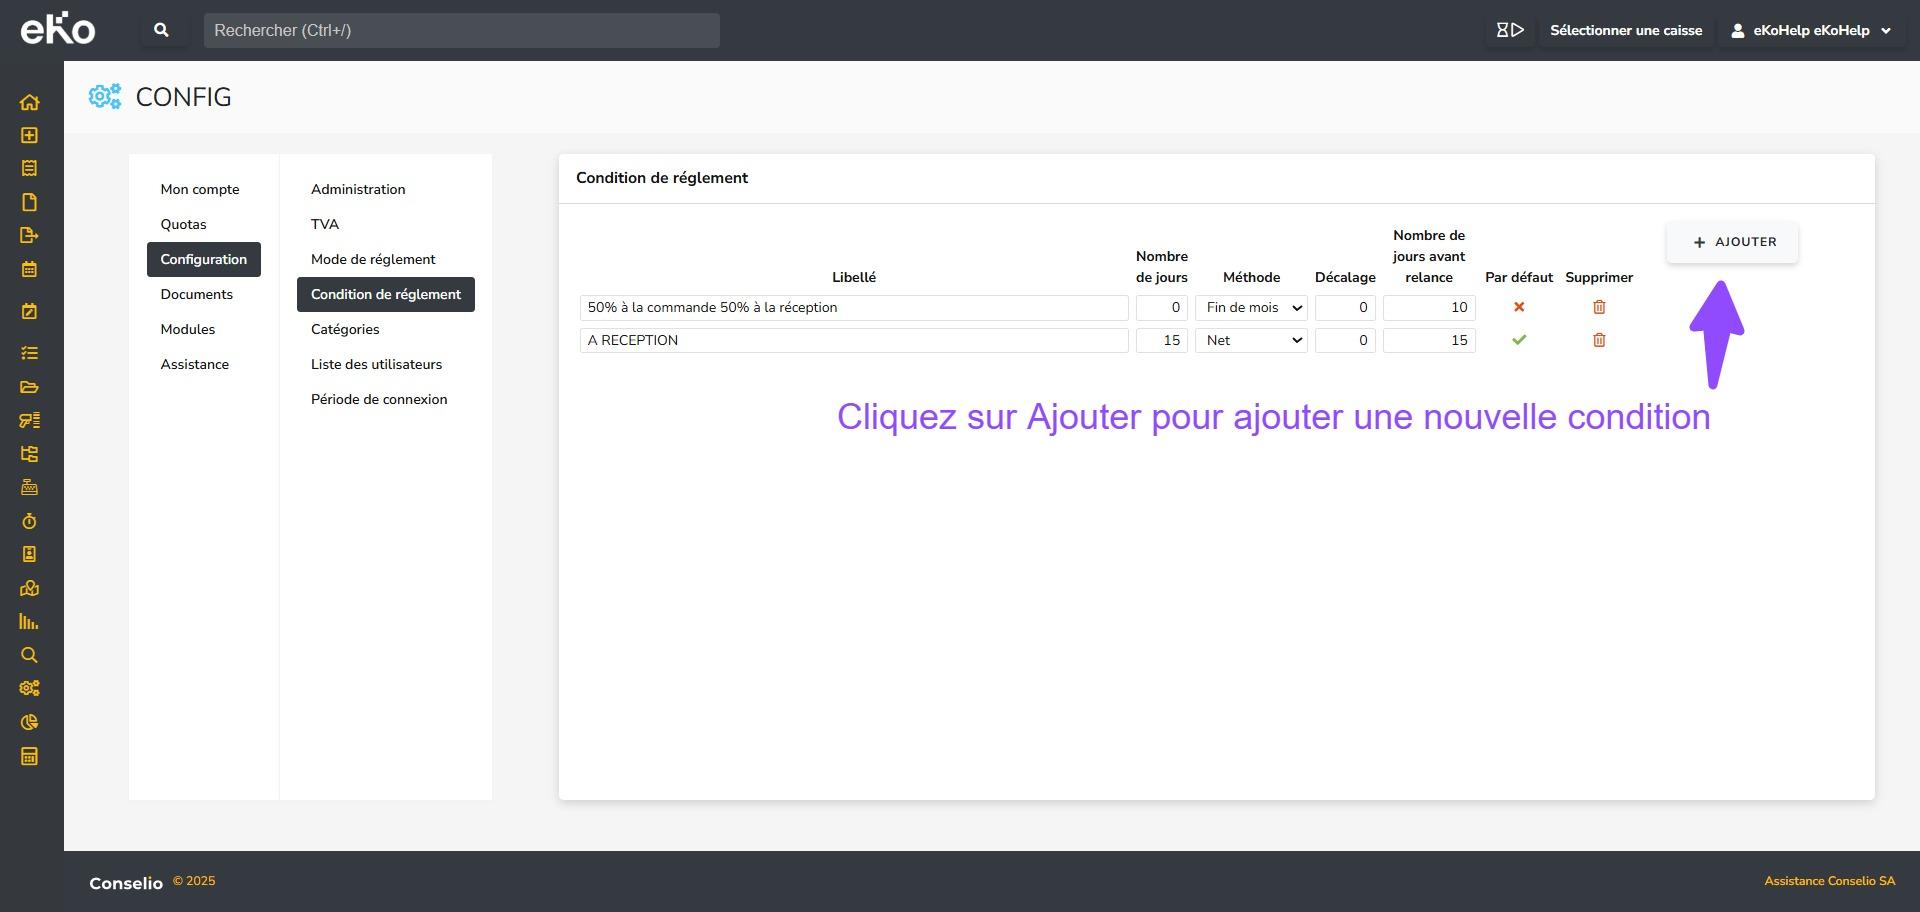Open the pie chart icon in sidebar
The image size is (1920, 912).
point(29,722)
